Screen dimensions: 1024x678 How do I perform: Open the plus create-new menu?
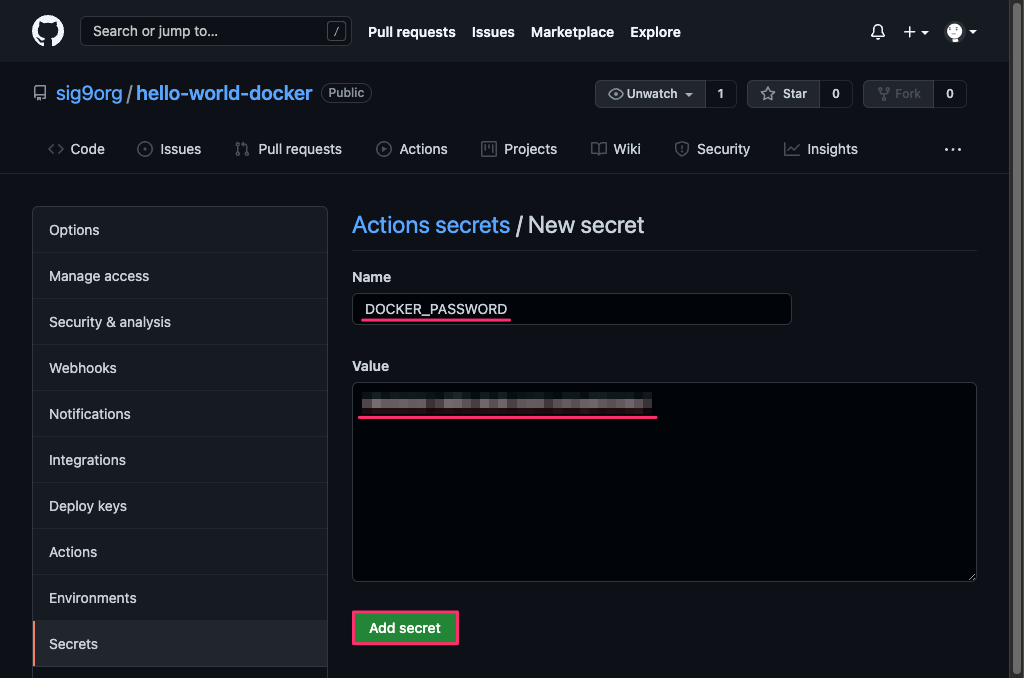pyautogui.click(x=916, y=31)
